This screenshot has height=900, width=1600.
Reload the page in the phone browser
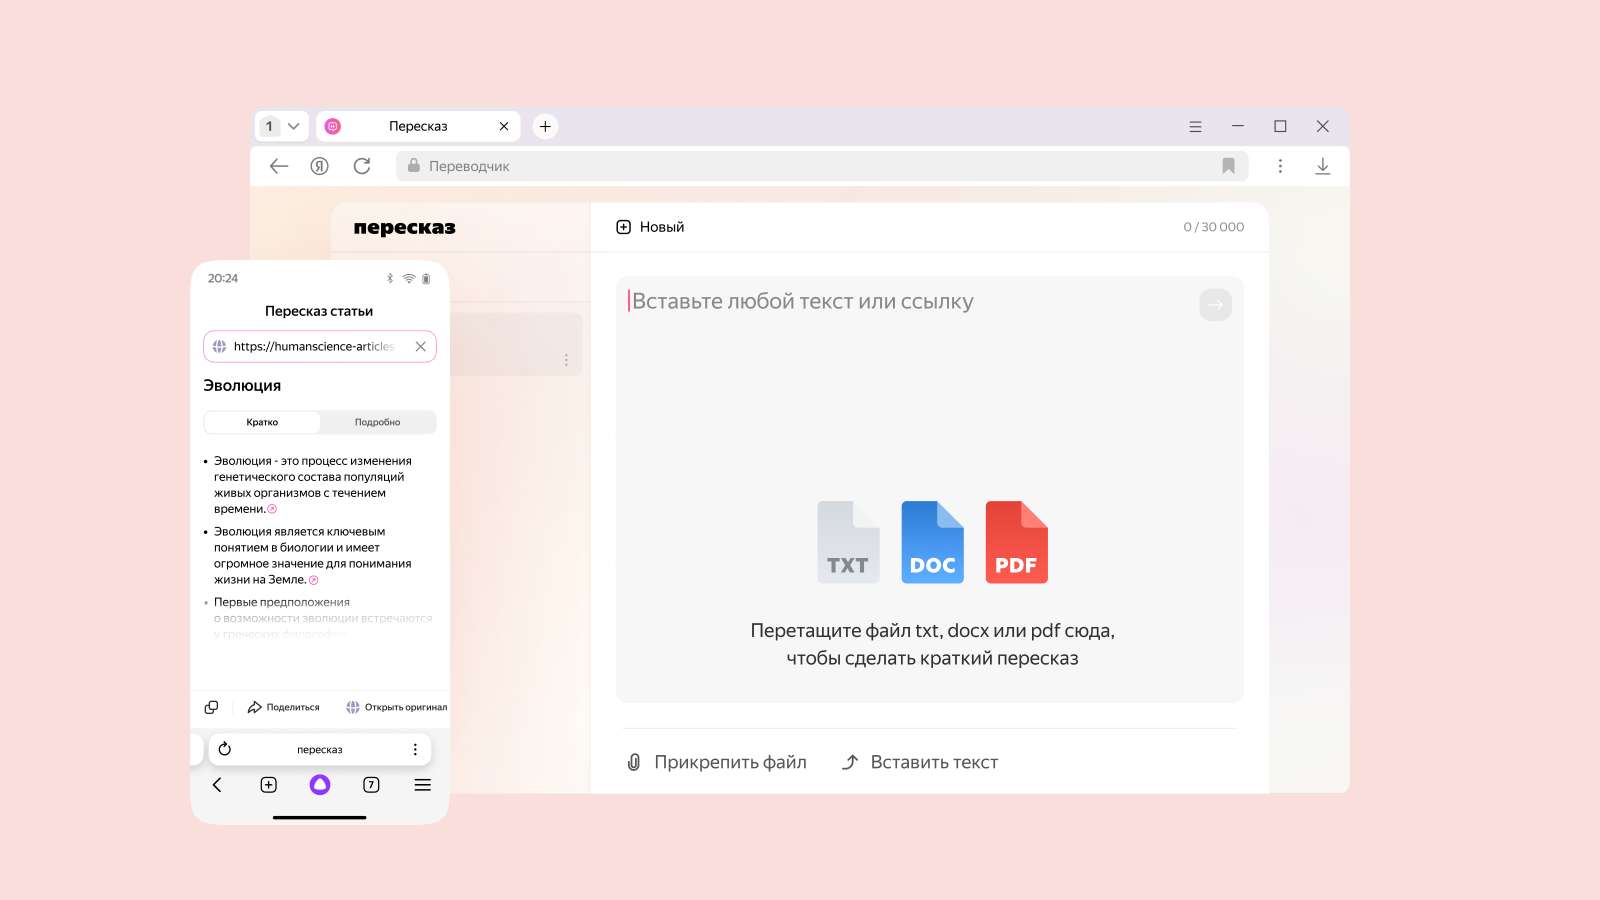click(225, 749)
